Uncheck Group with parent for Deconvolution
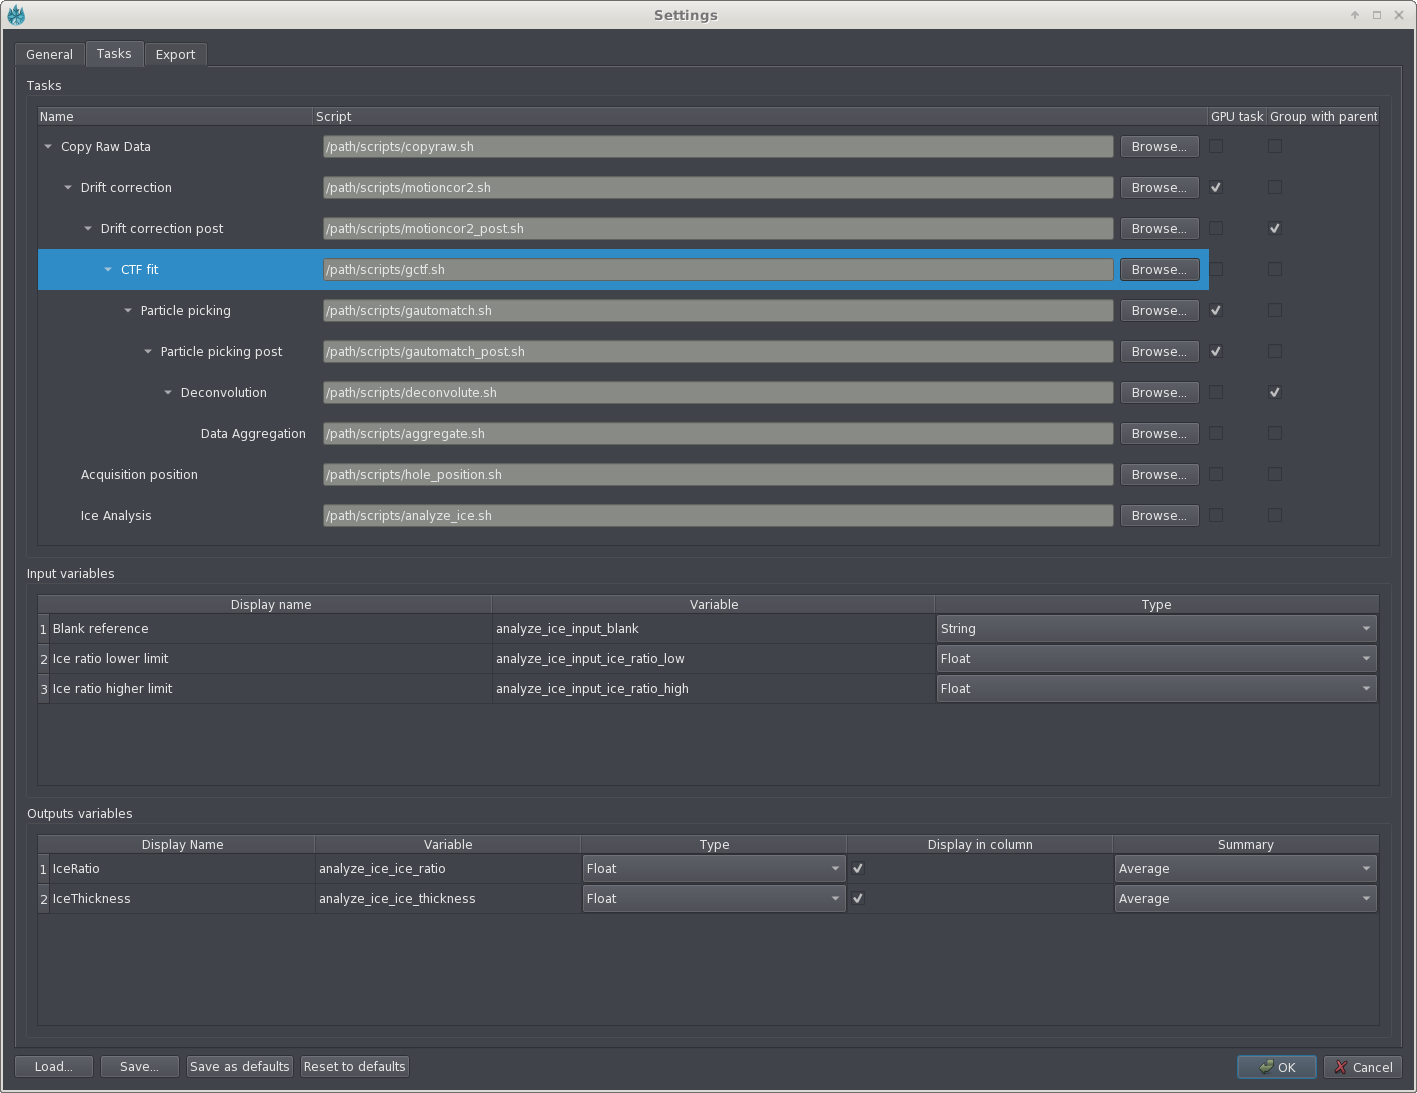Viewport: 1417px width, 1093px height. (x=1274, y=392)
